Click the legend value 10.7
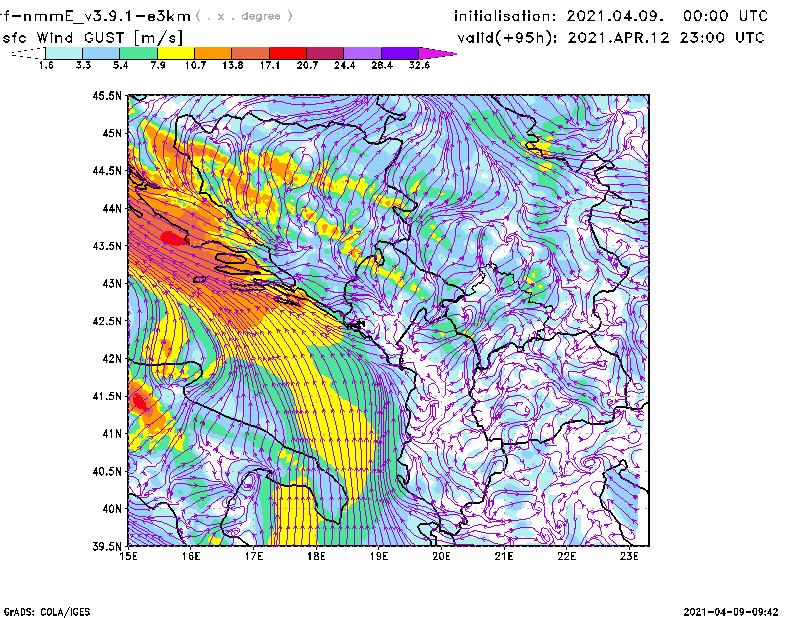This screenshot has width=800, height=618. click(x=195, y=65)
